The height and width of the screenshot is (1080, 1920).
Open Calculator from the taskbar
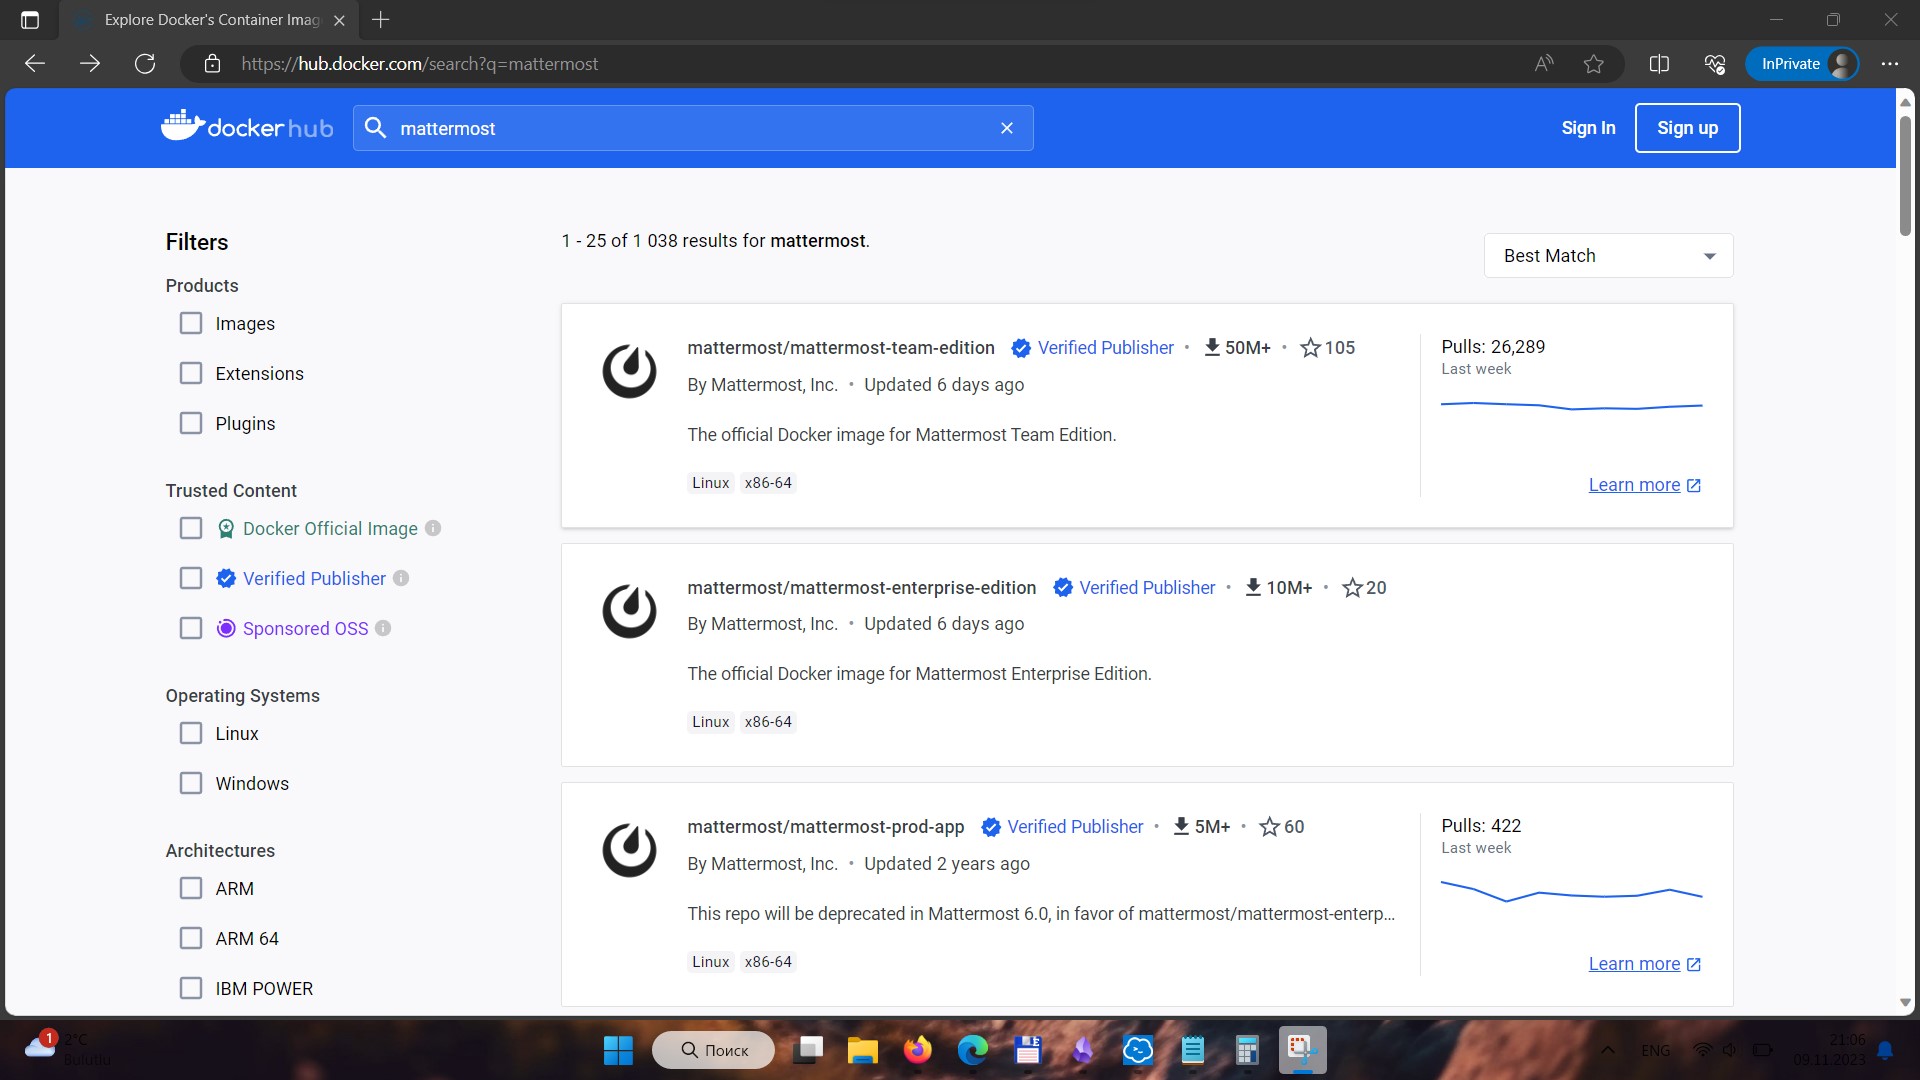point(1246,1050)
